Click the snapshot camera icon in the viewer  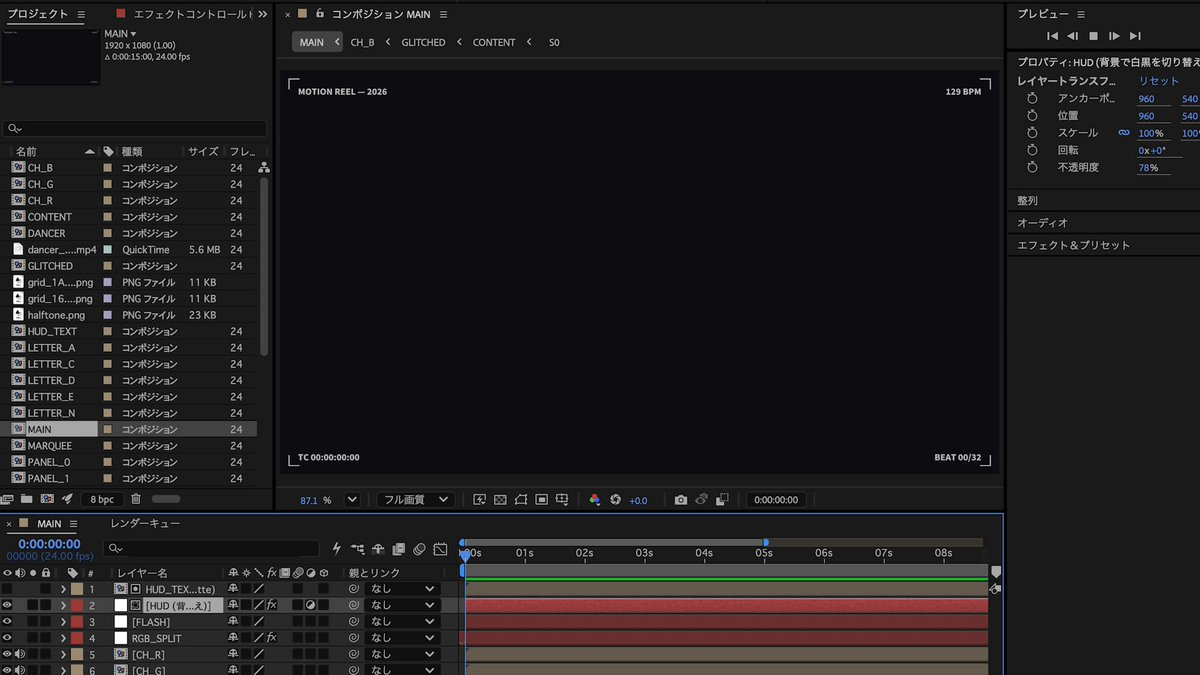click(x=681, y=500)
